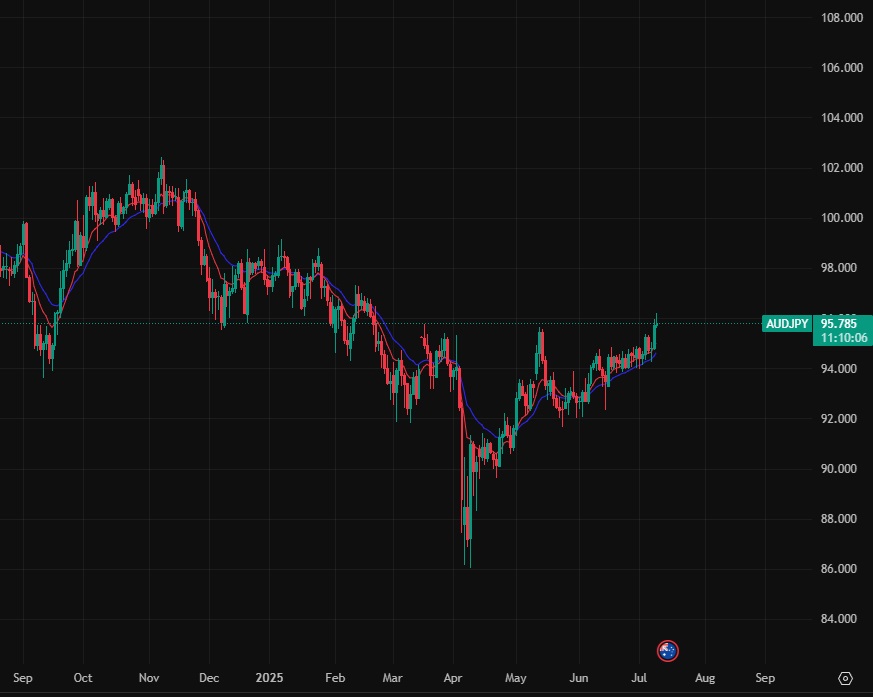Click the Oct label on time axis
Screen dimensions: 873x697
83,678
